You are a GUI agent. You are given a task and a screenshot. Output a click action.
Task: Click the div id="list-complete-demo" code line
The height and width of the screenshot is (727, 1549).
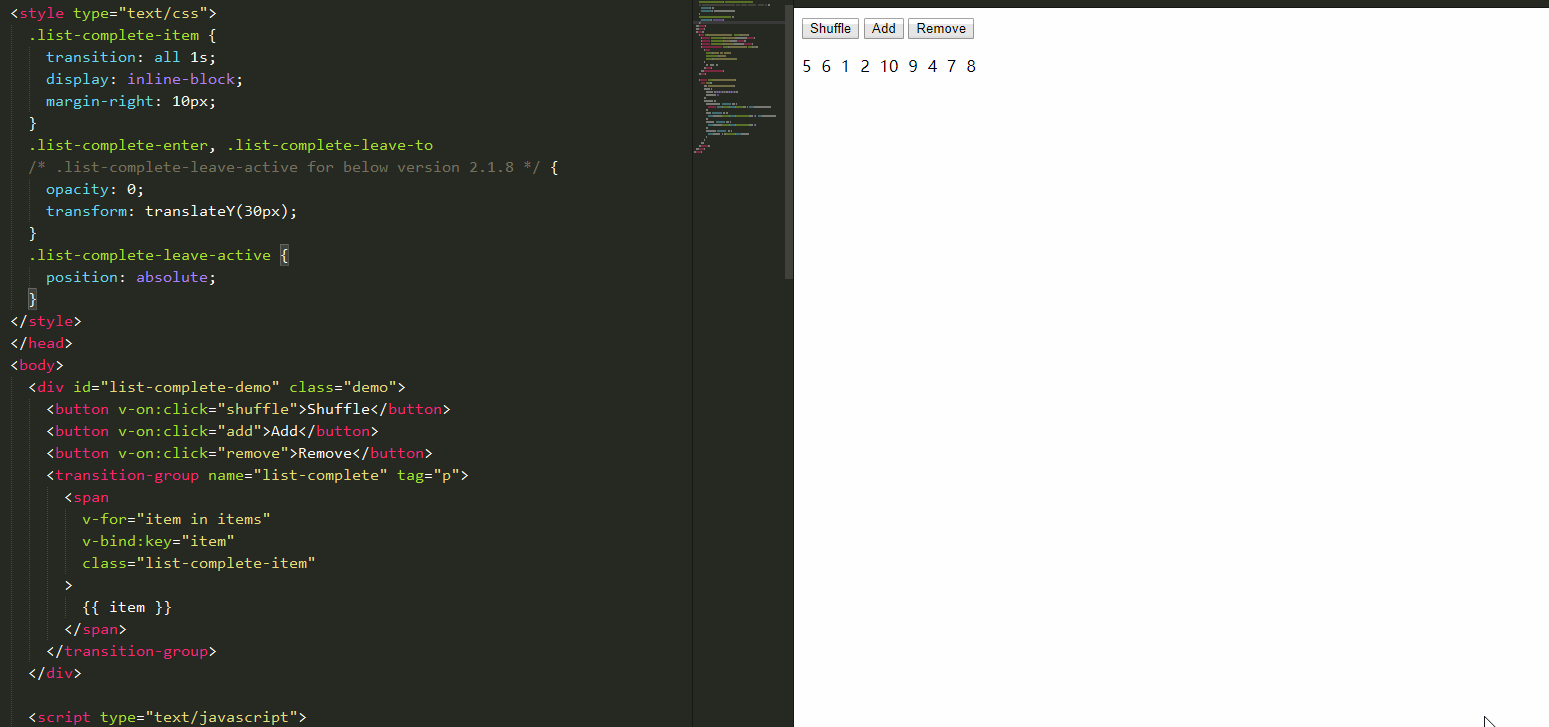pos(217,387)
